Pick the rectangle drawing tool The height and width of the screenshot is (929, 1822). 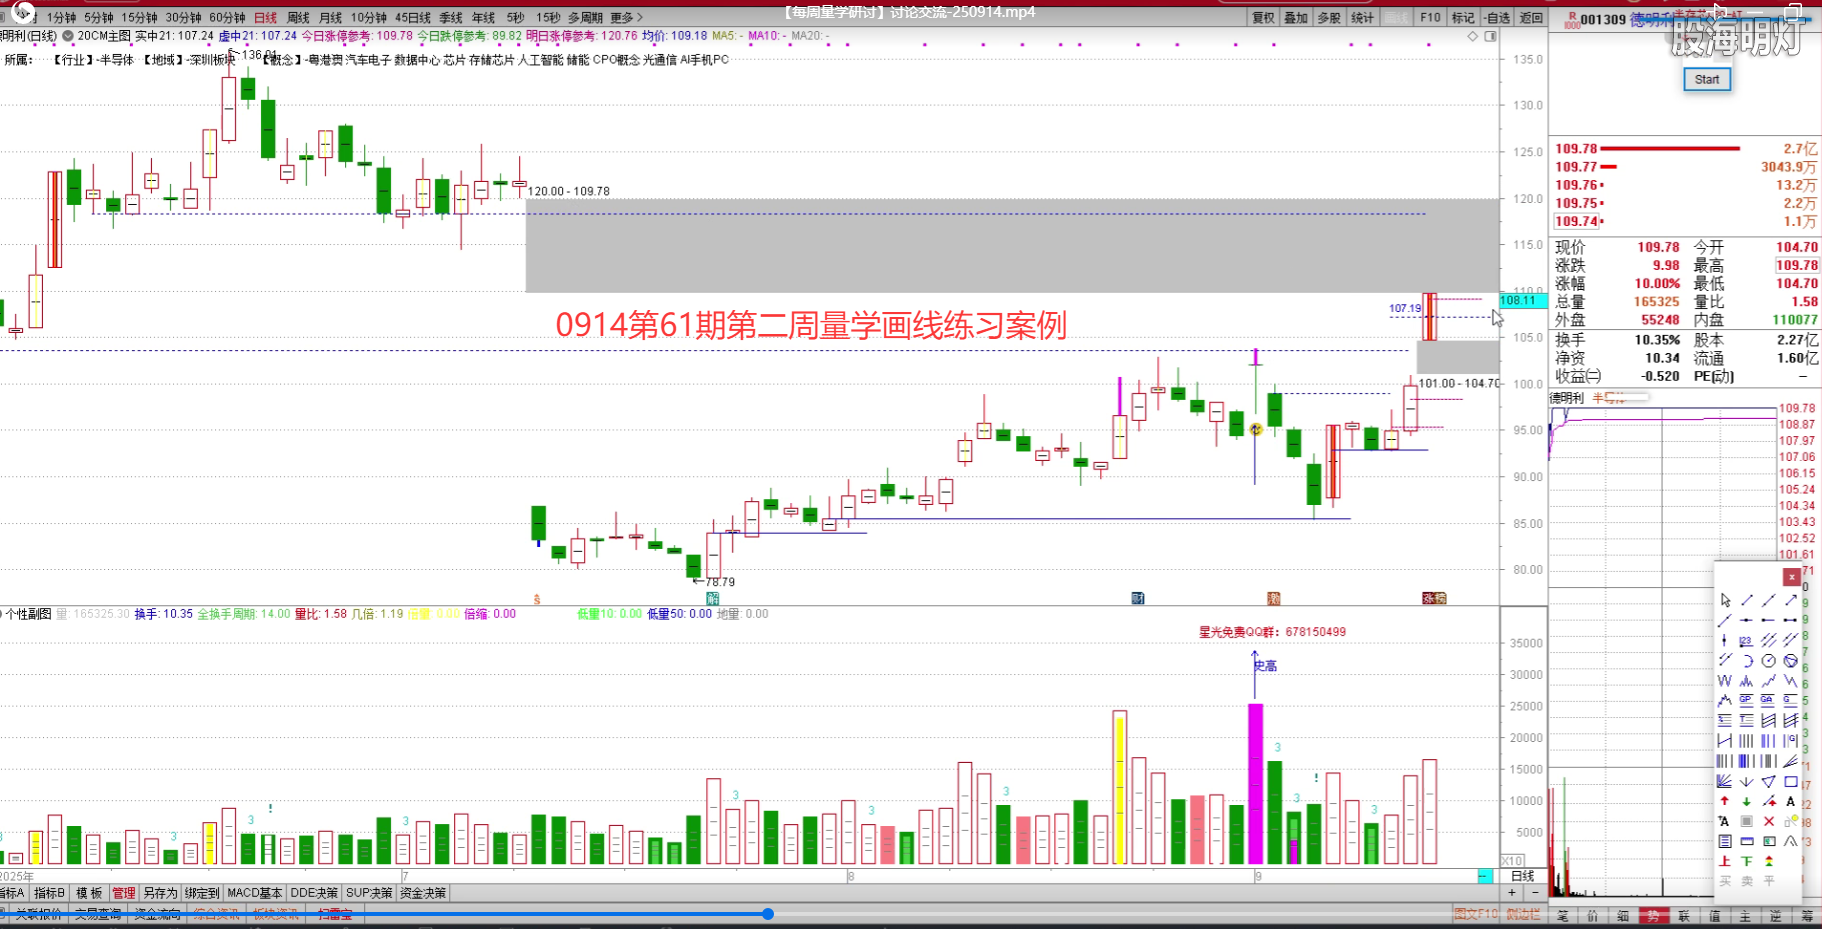pos(1790,782)
